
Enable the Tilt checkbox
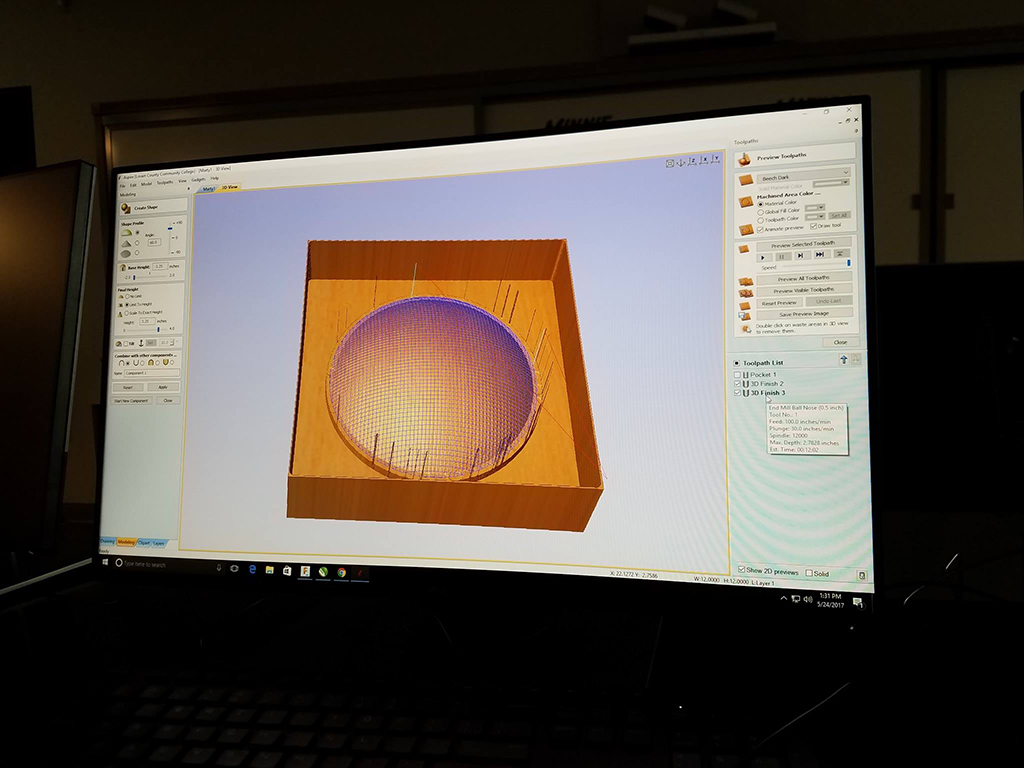tap(125, 344)
